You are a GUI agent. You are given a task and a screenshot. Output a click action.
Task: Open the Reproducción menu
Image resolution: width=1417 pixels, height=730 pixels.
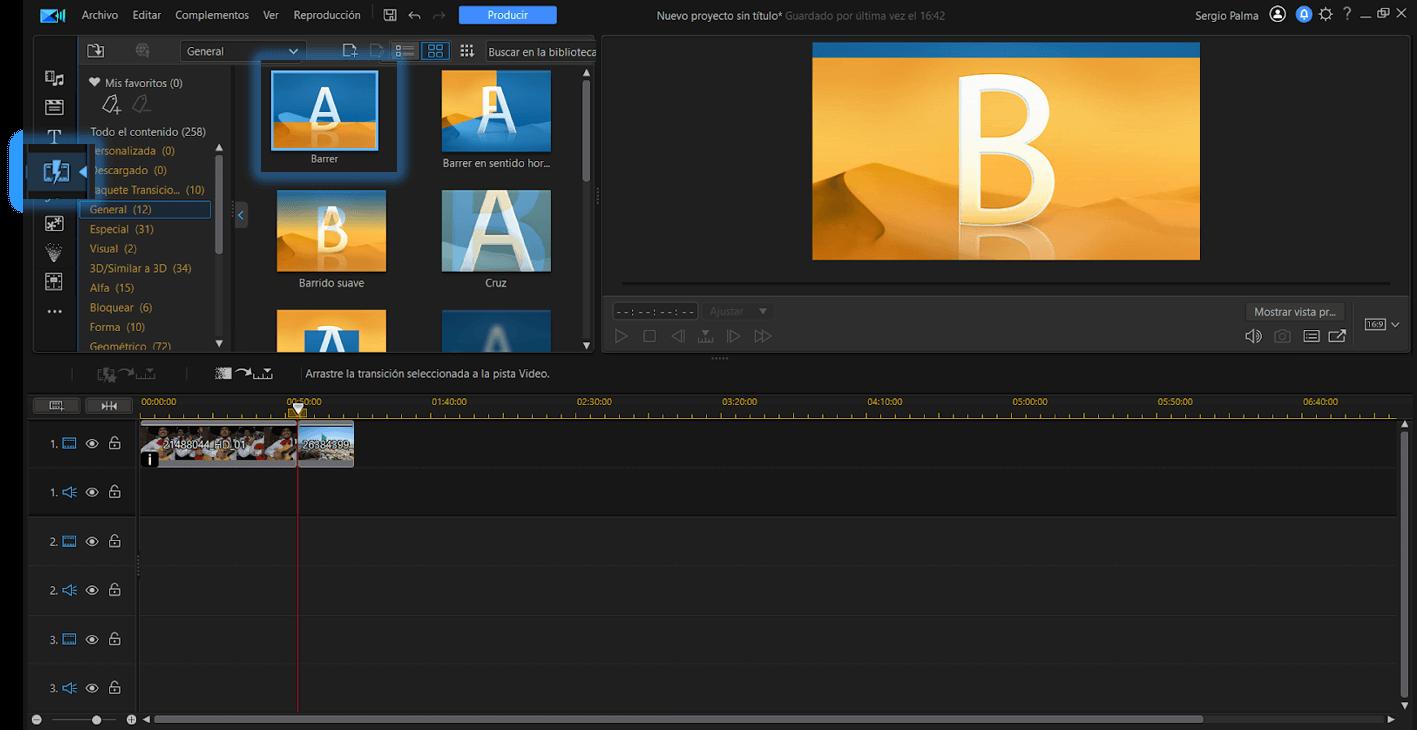tap(327, 15)
